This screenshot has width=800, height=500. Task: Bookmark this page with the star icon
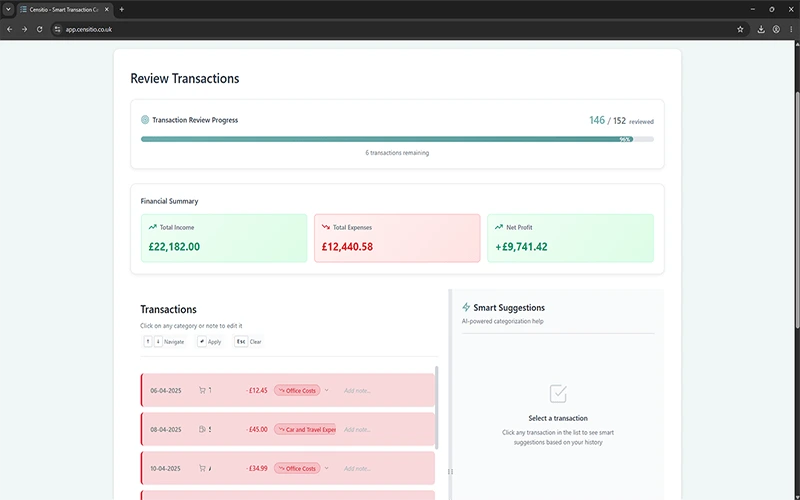[740, 30]
